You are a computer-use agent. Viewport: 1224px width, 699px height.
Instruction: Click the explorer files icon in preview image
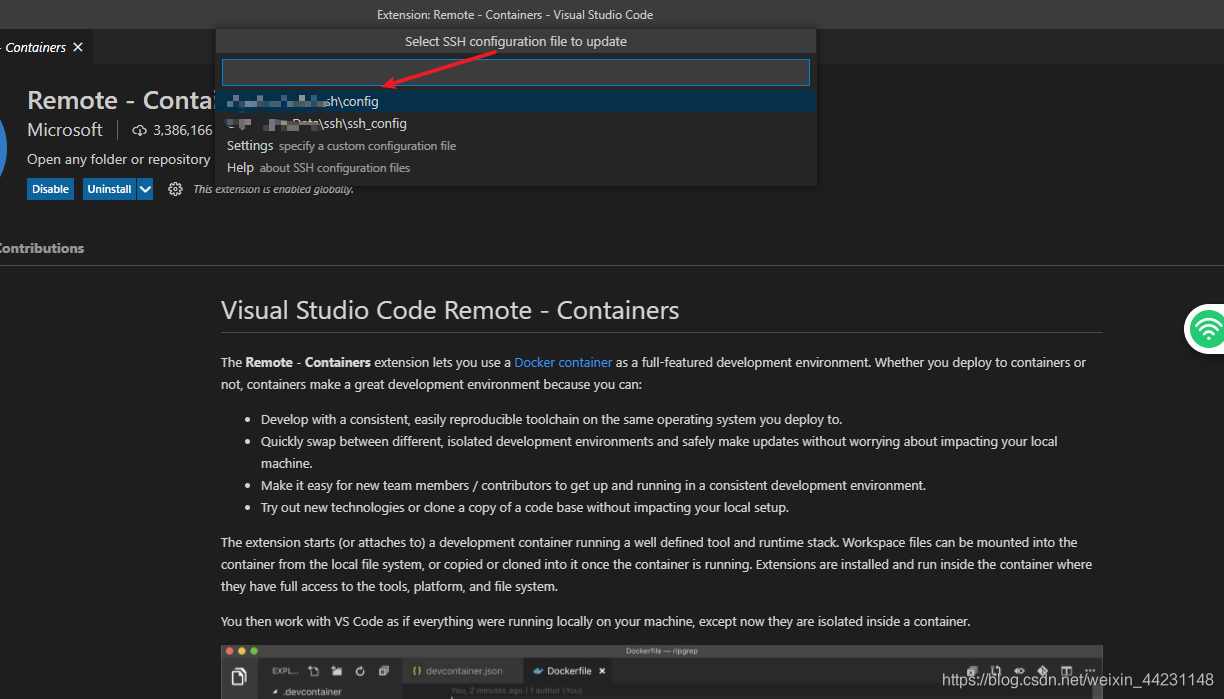(x=239, y=677)
